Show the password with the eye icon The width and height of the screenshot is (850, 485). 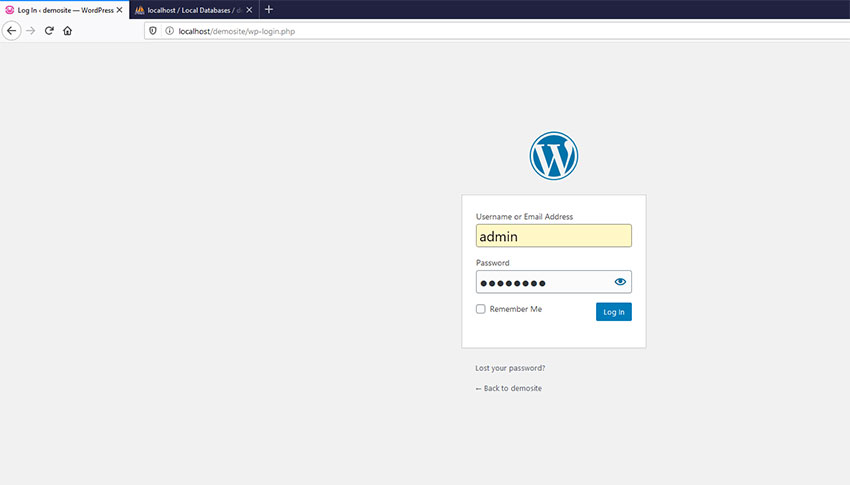[620, 282]
